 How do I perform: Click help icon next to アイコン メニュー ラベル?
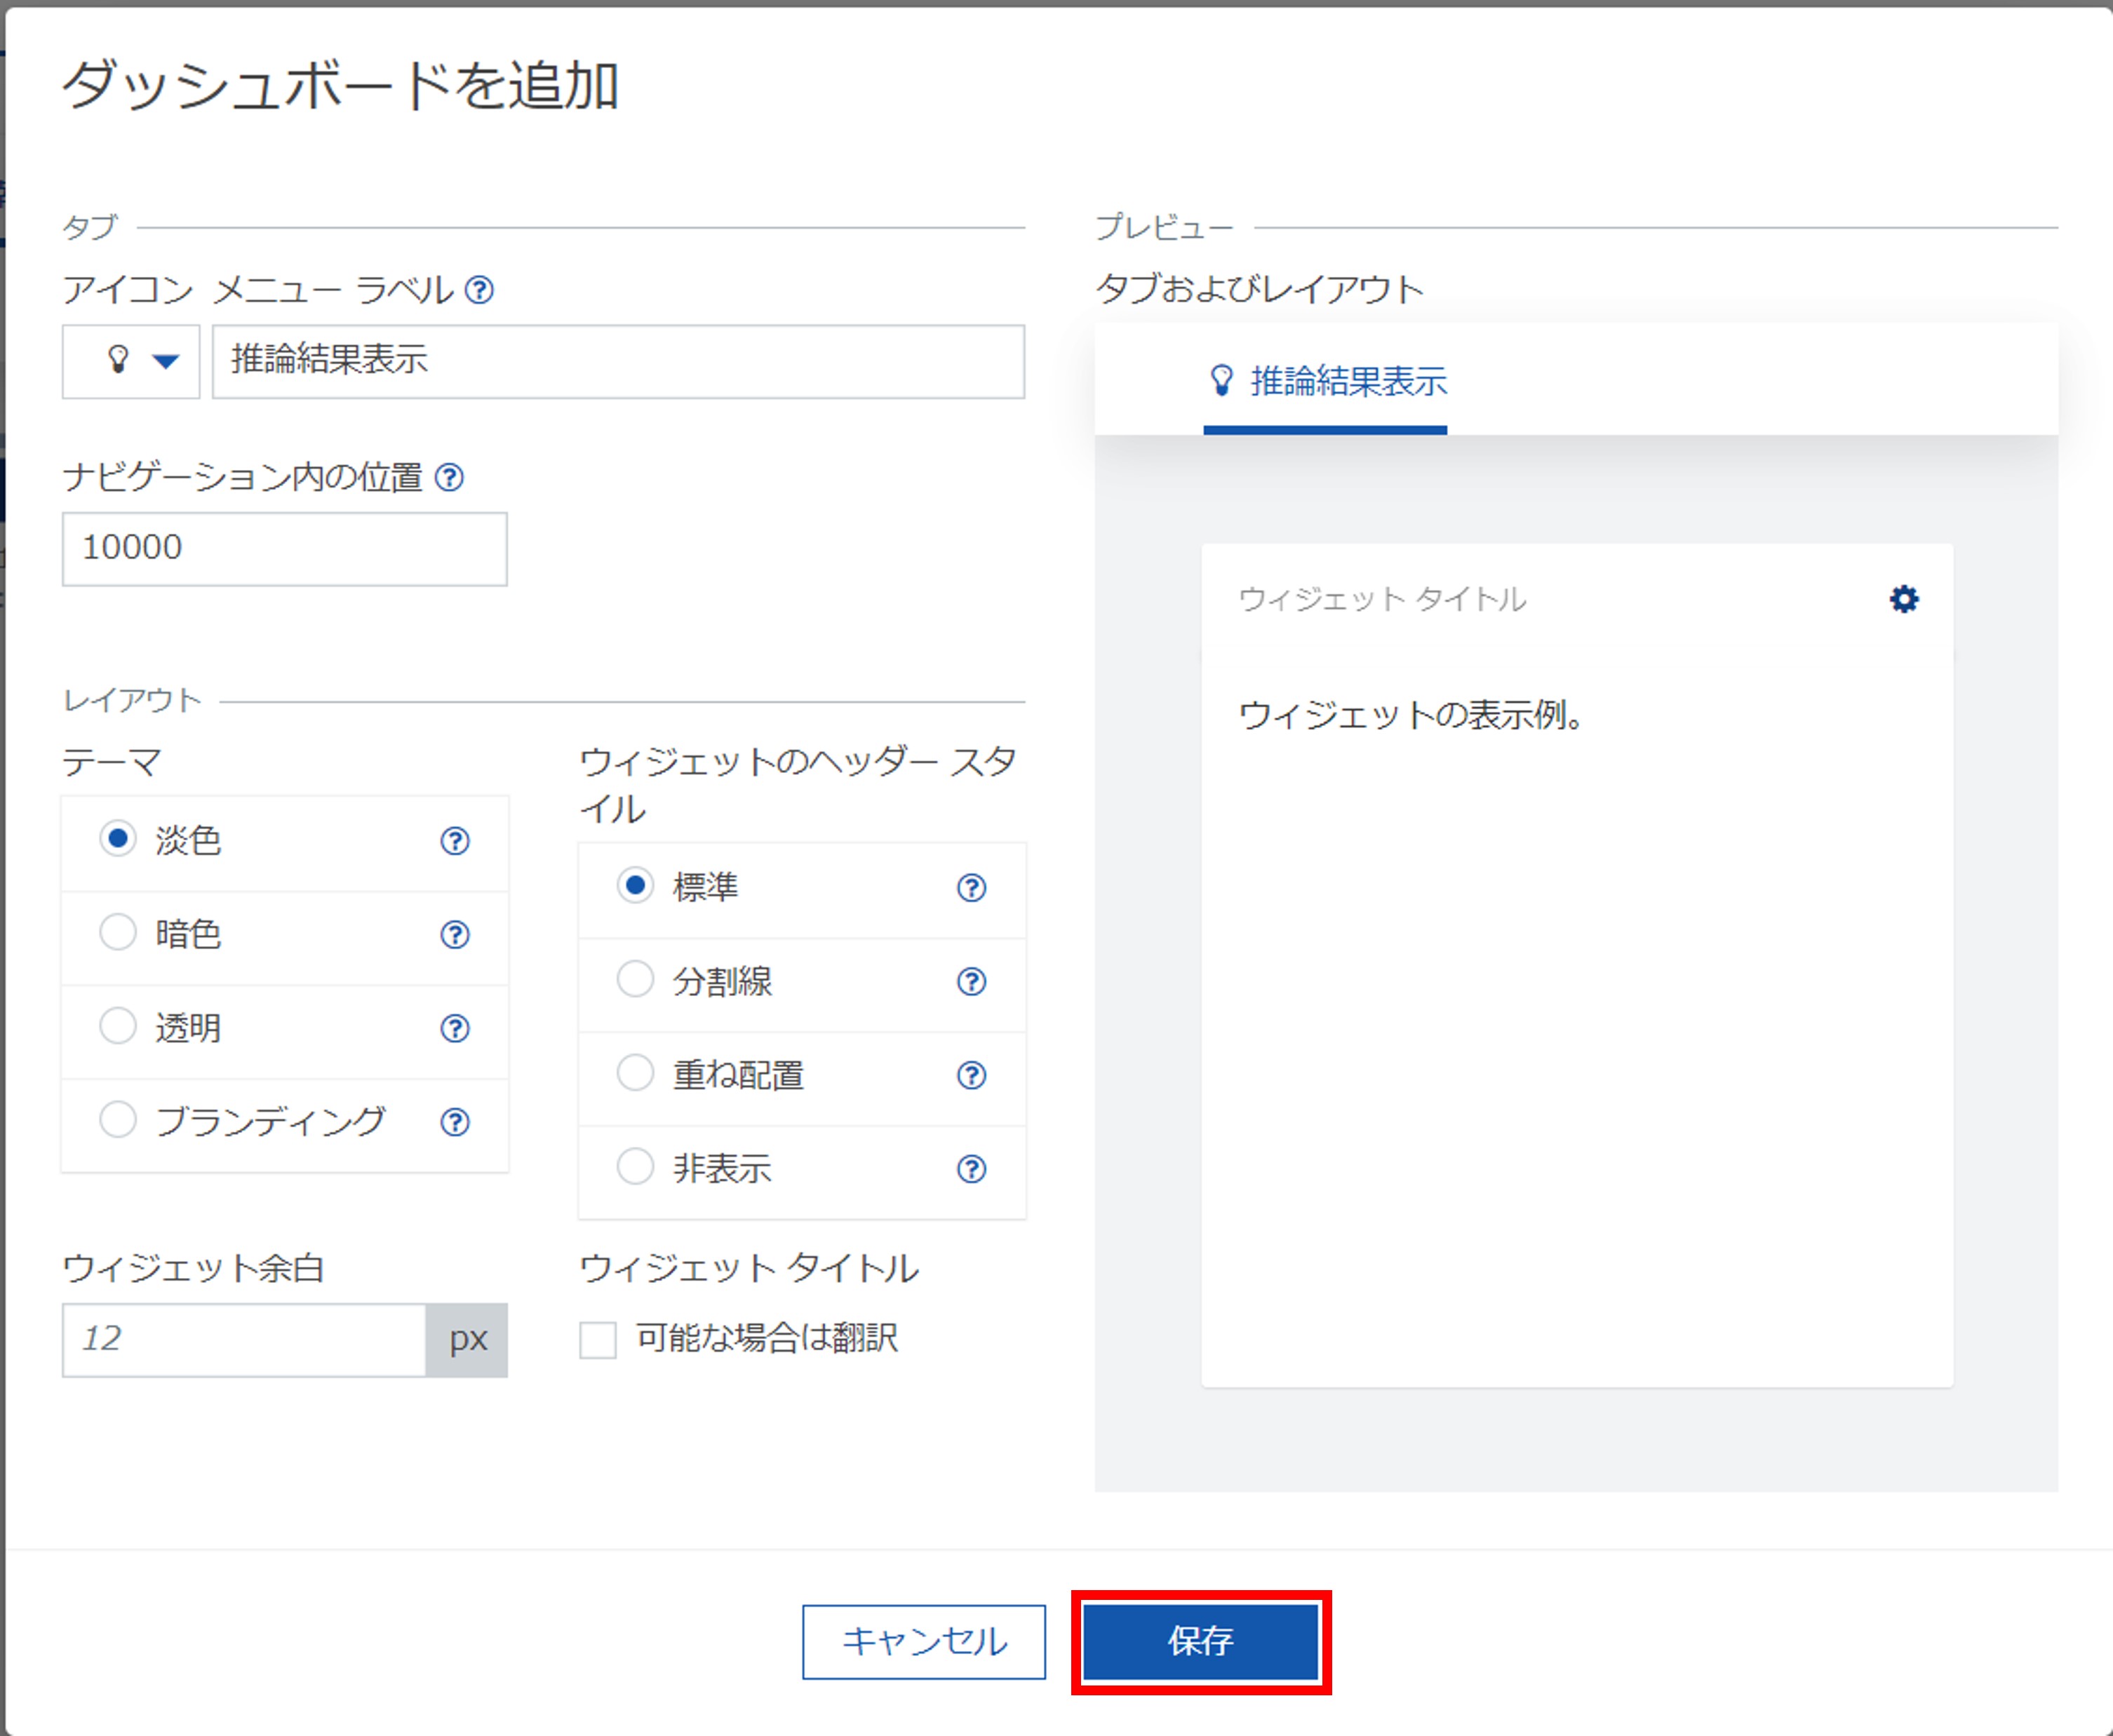480,290
